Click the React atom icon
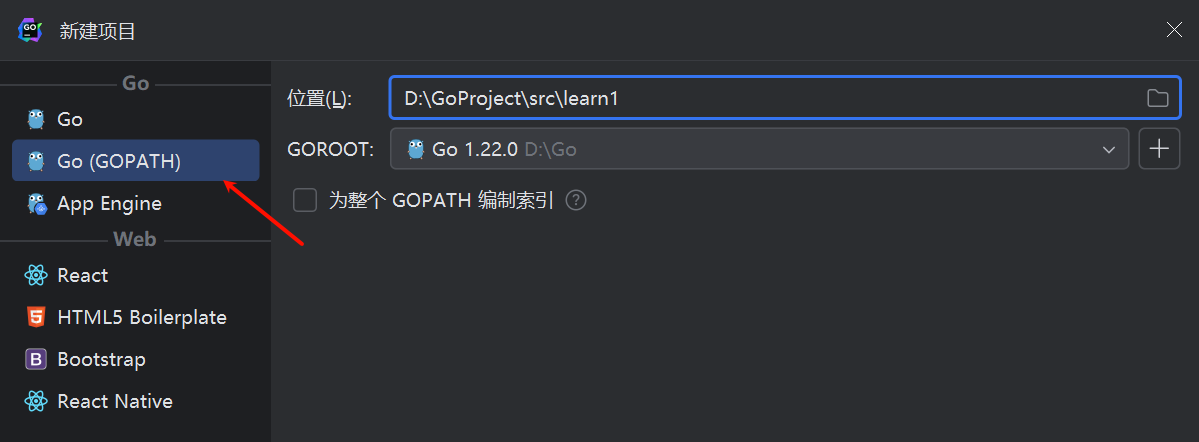Viewport: 1199px width, 442px height. (x=36, y=275)
